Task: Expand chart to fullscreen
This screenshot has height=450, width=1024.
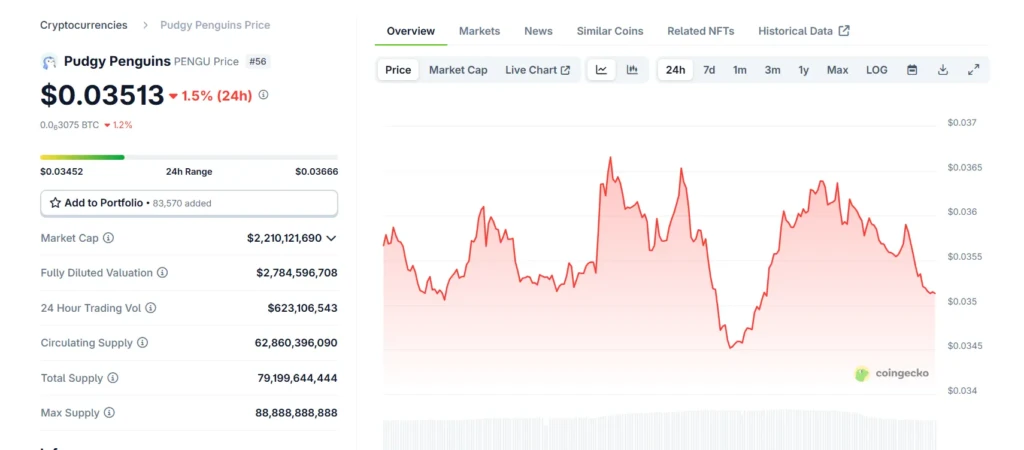Action: tap(974, 70)
